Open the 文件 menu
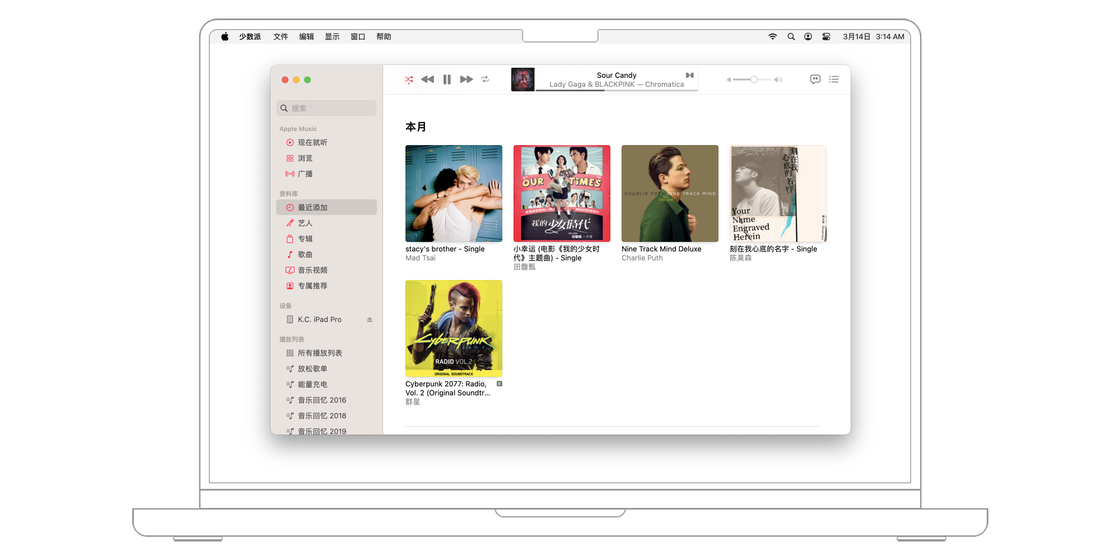 point(281,36)
